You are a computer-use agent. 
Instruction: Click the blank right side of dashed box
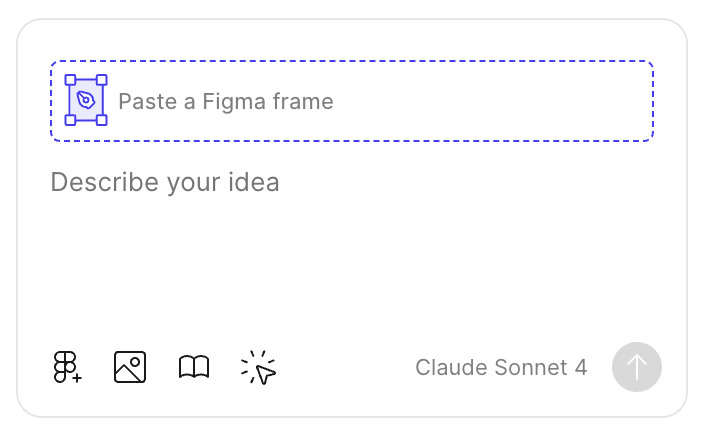click(x=492, y=101)
